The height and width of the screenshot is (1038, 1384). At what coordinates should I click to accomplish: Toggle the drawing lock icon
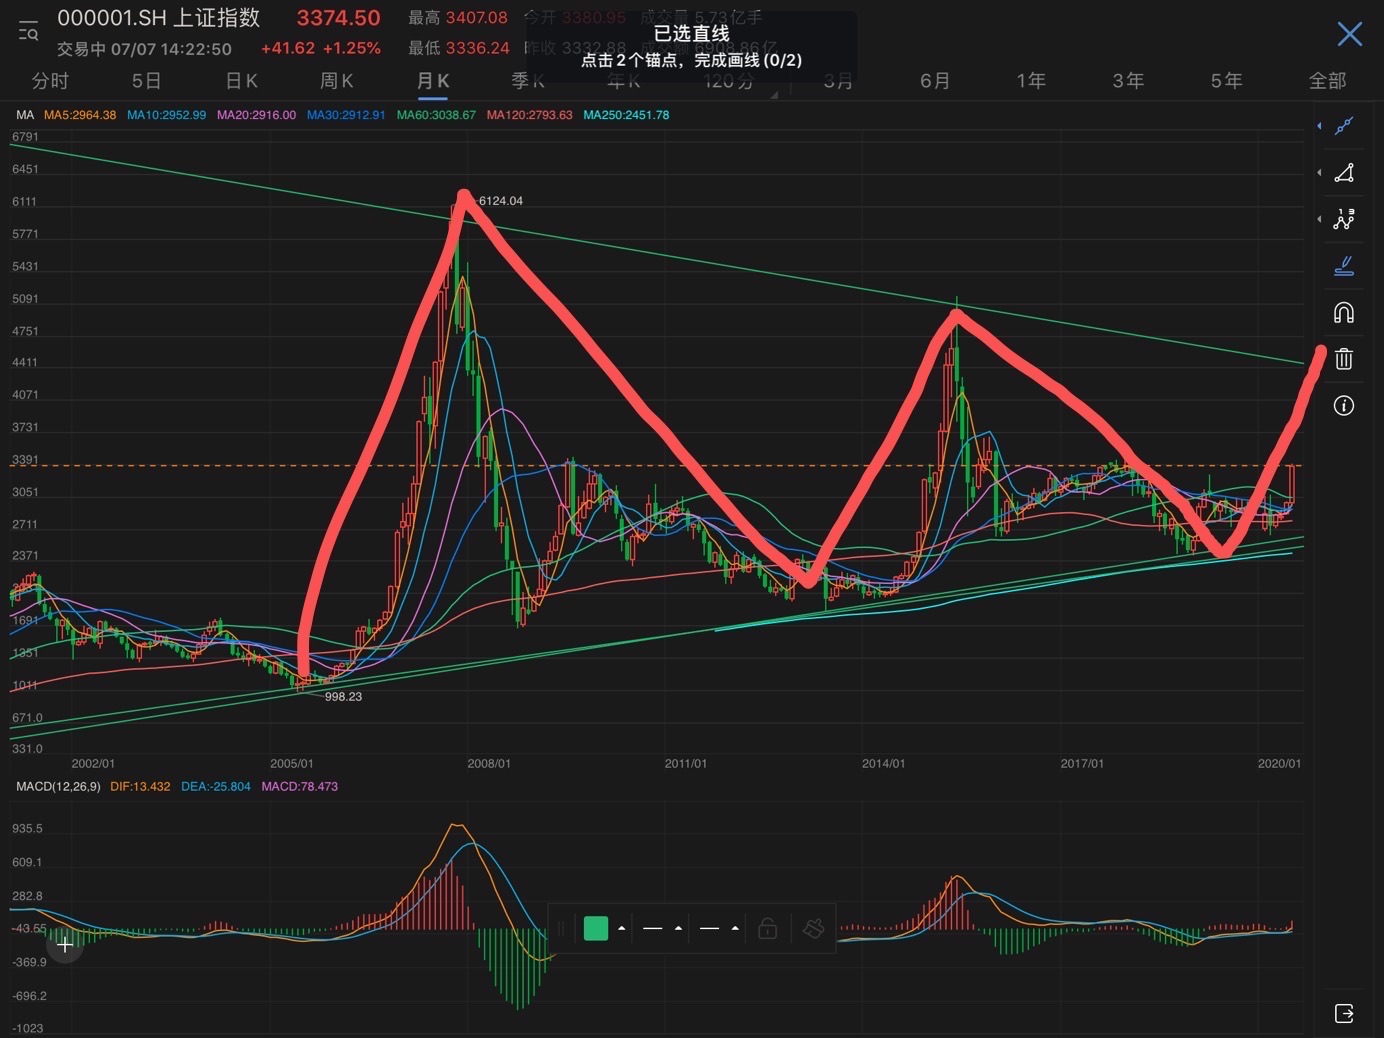pos(767,929)
